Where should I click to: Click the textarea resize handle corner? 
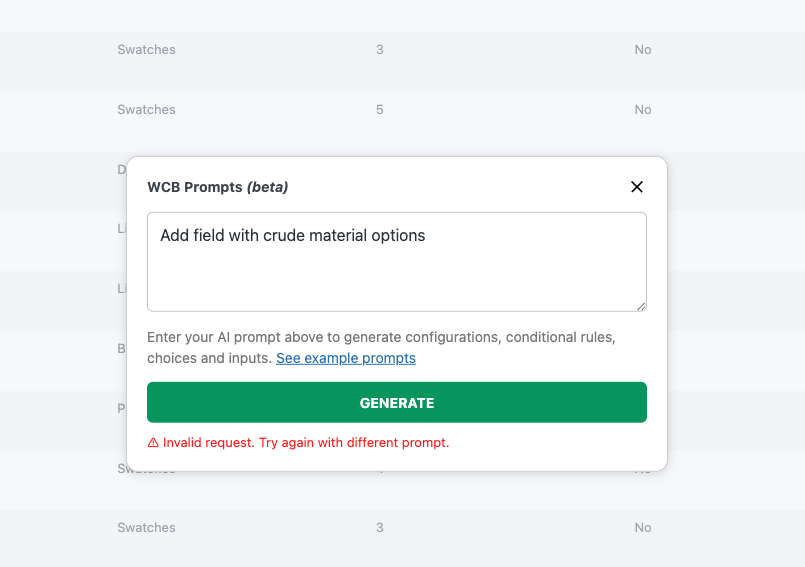pos(641,306)
